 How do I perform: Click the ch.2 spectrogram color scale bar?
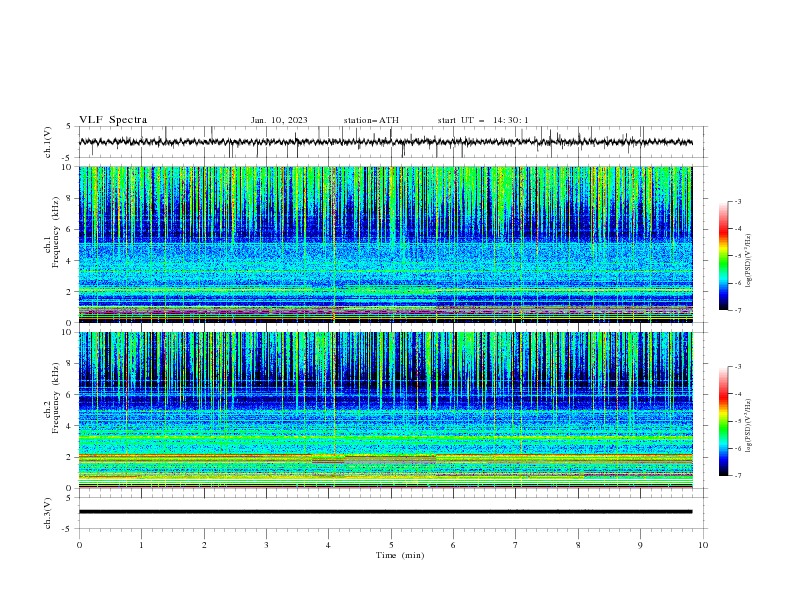[724, 421]
